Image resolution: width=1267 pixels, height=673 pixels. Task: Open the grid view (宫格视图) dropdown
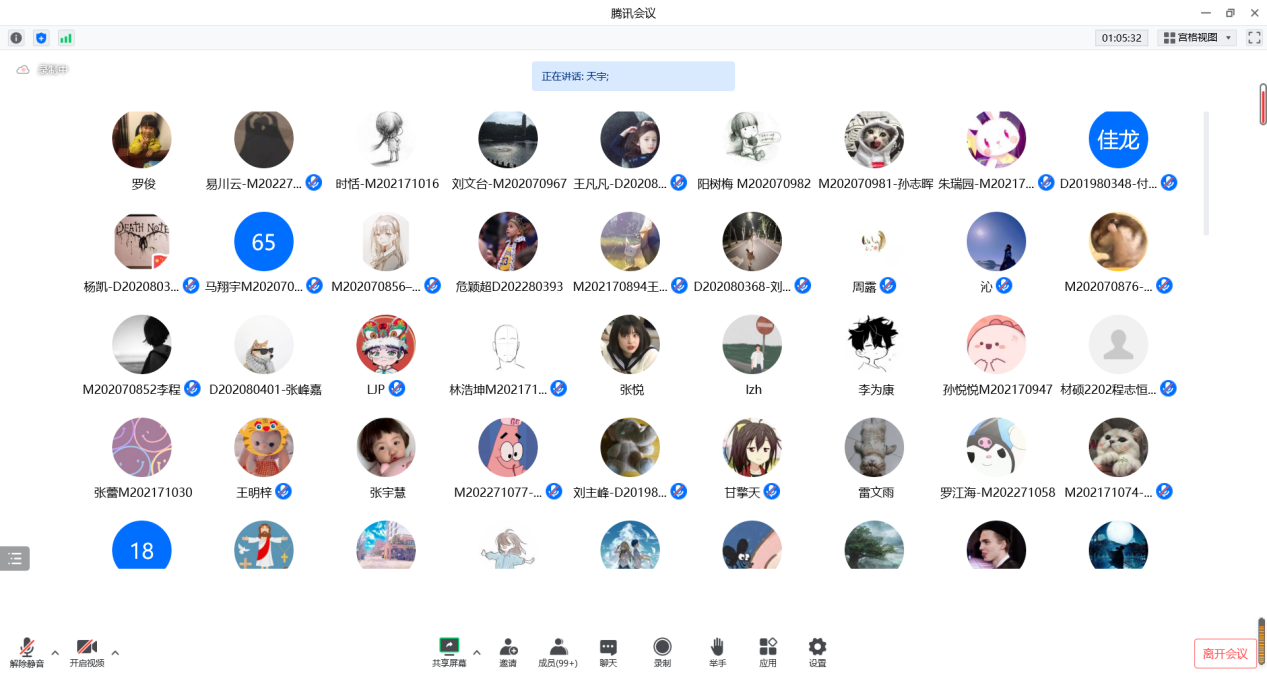[x=1197, y=38]
